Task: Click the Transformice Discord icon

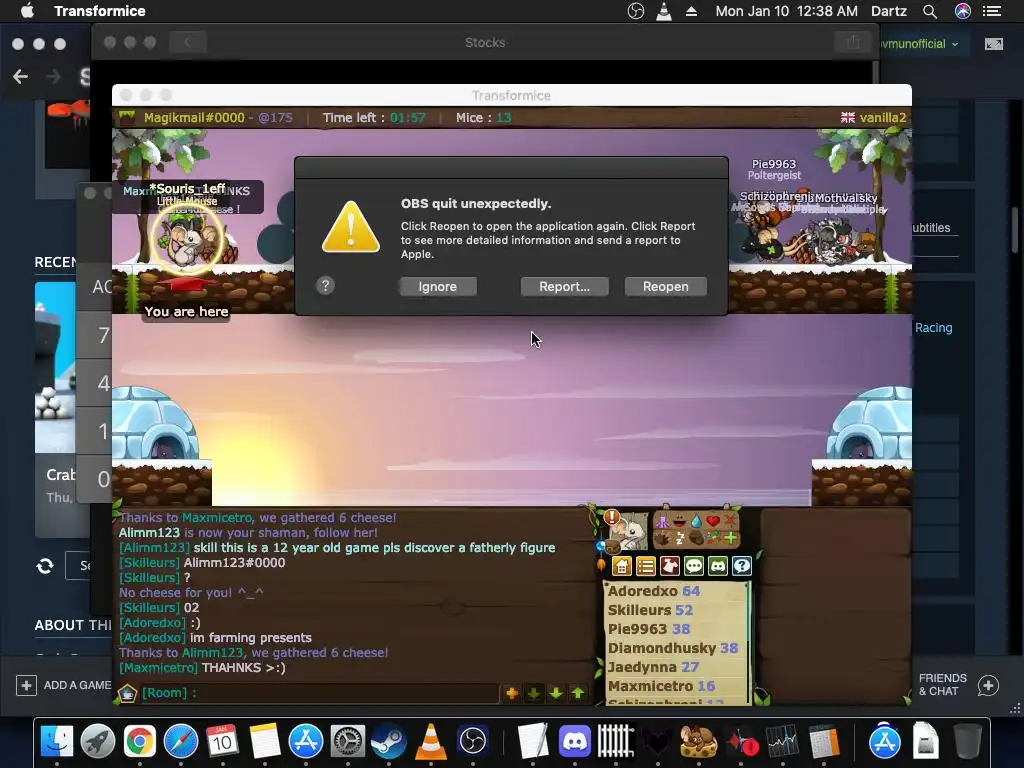Action: coord(718,566)
